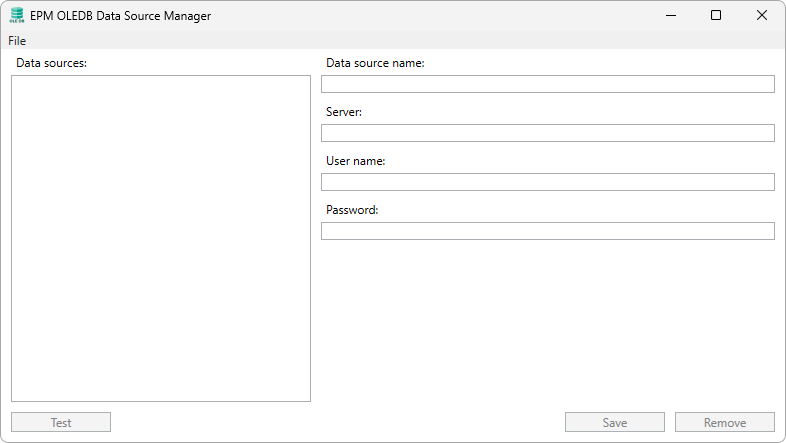Click the EPM OLEDB app icon in title bar
Viewport: 786px width, 443px height.
click(x=17, y=16)
